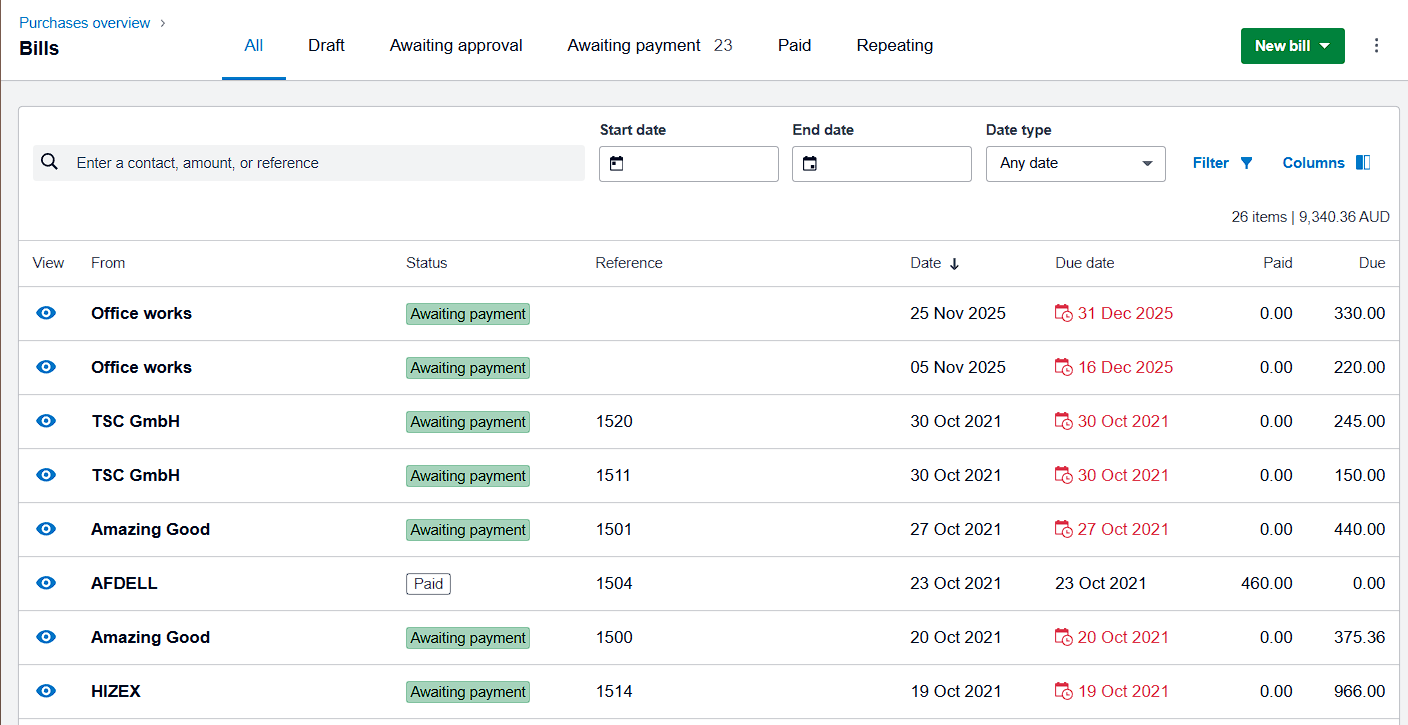This screenshot has width=1408, height=725.
Task: Expand the New bill dropdown arrow
Action: tap(1325, 46)
